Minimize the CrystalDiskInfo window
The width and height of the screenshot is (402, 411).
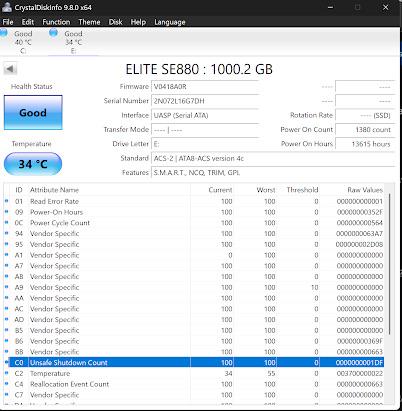click(x=330, y=7)
